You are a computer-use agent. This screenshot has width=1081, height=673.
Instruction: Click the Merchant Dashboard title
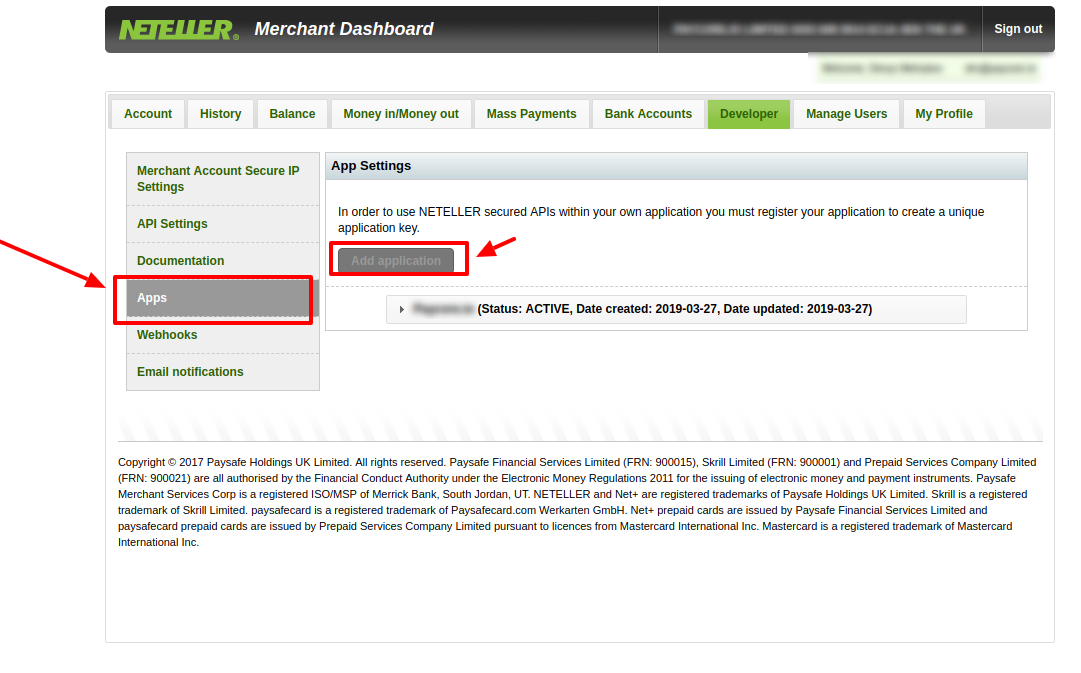343,29
